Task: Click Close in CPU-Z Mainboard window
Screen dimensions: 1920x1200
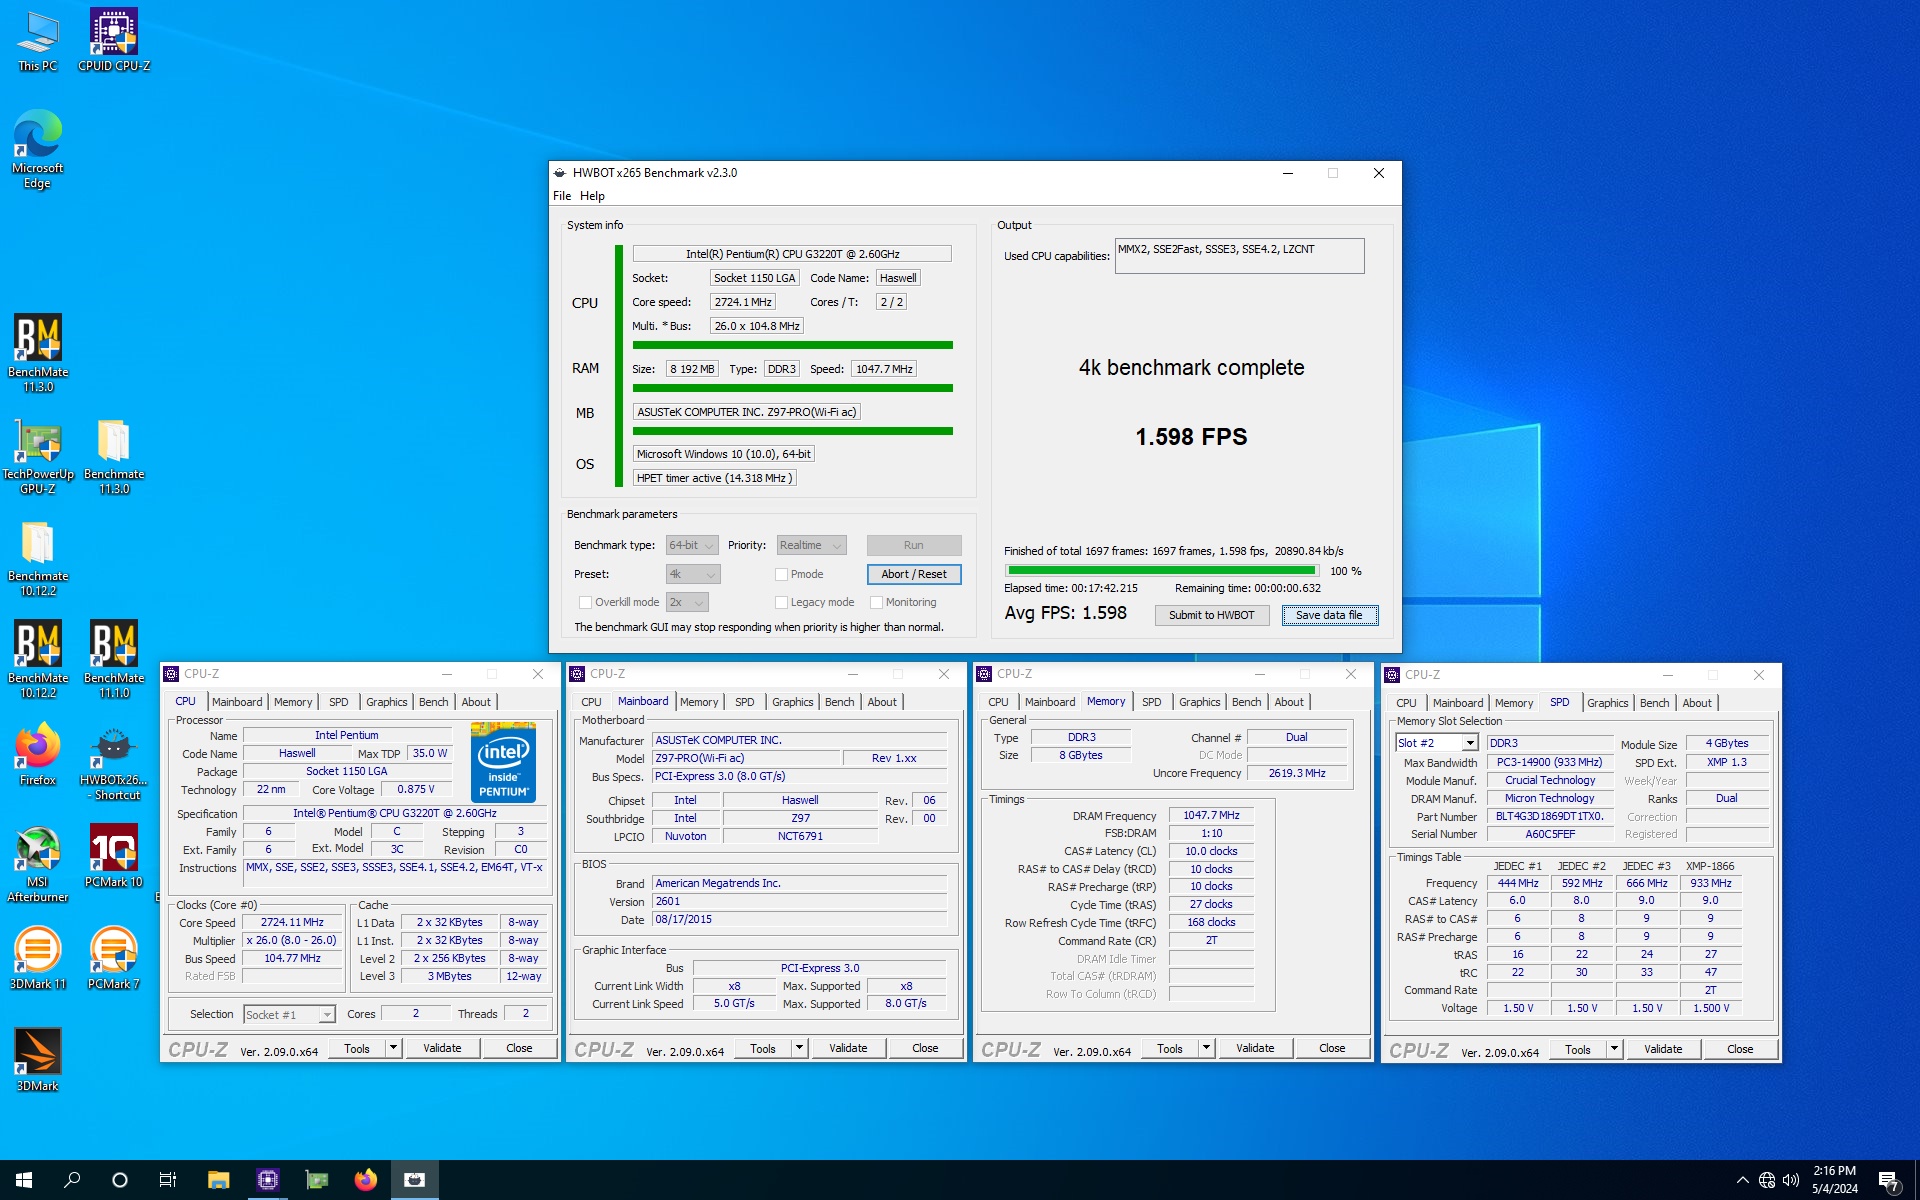Action: [925, 1048]
